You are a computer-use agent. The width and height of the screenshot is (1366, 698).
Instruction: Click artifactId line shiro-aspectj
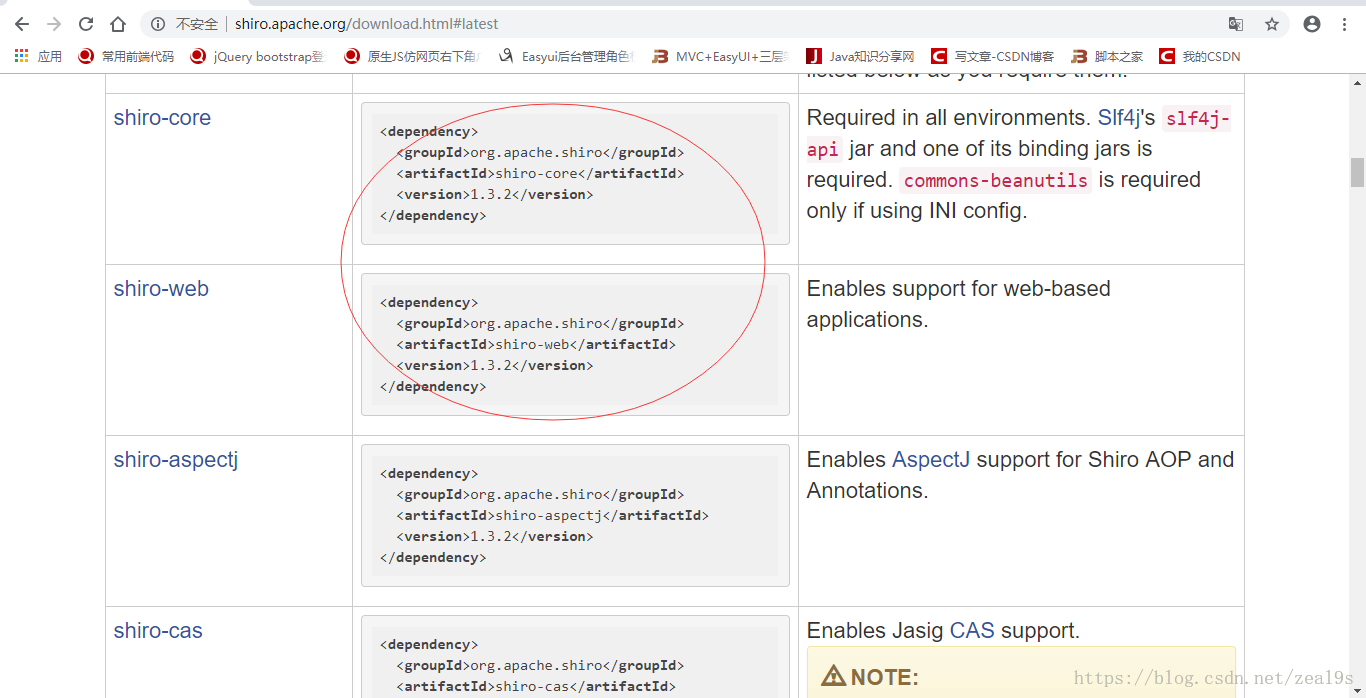point(553,516)
